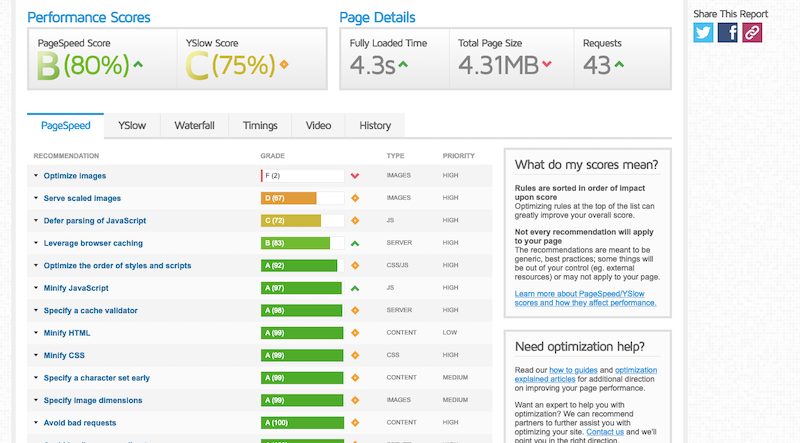Share report via Twitter icon

tap(704, 33)
